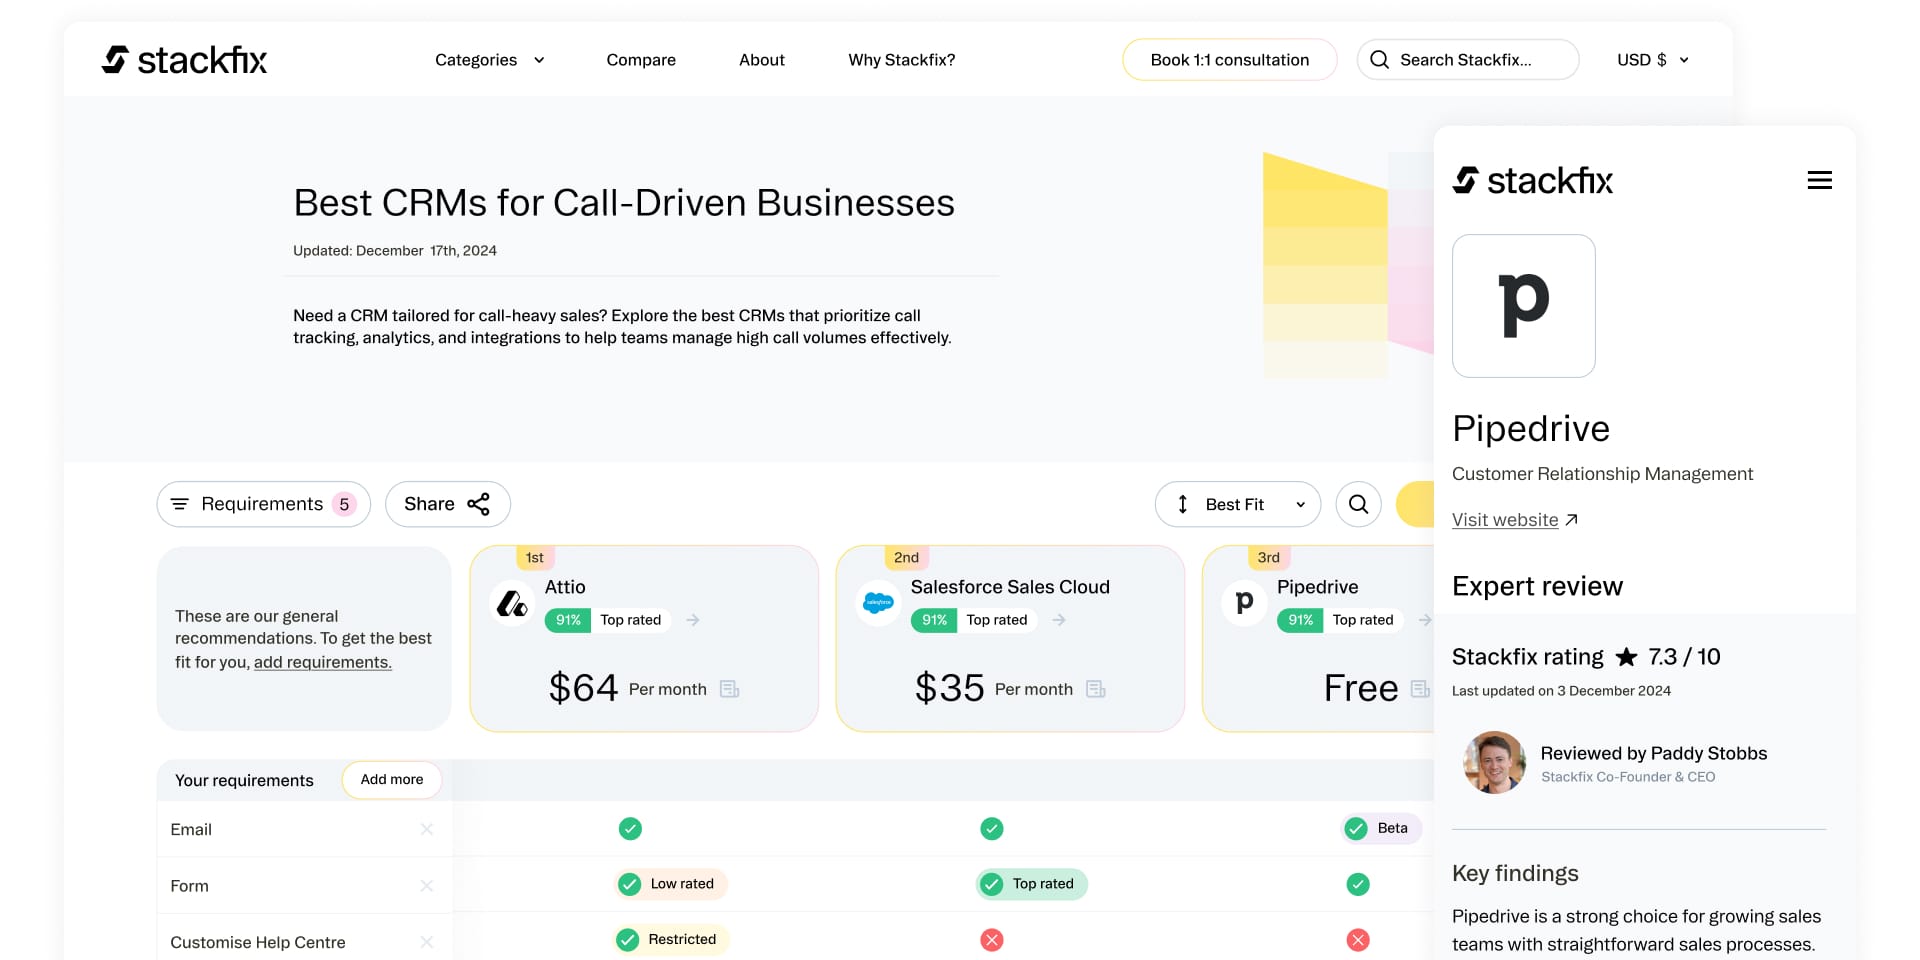The width and height of the screenshot is (1920, 960).
Task: Click the search magnifier icon beside Best Fit
Action: (1358, 504)
